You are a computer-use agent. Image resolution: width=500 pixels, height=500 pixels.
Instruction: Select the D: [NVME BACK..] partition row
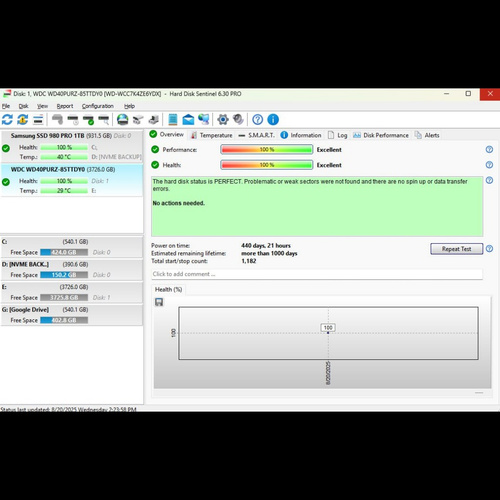click(72, 270)
